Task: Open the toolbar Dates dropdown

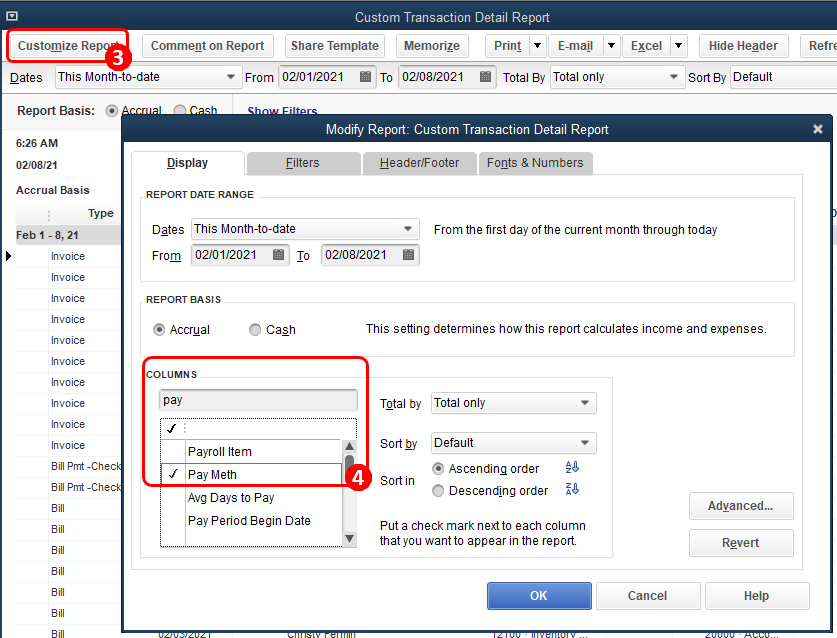Action: click(231, 77)
